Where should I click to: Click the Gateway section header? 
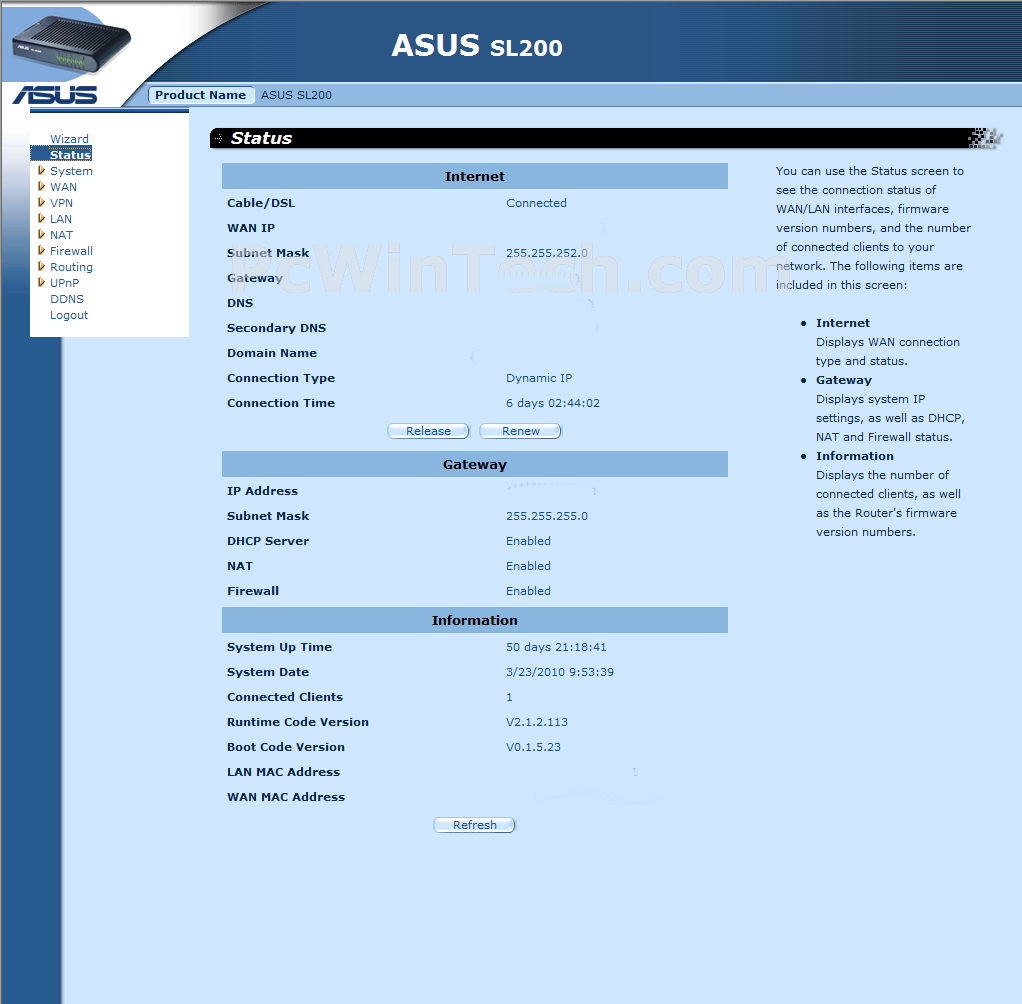pyautogui.click(x=474, y=464)
